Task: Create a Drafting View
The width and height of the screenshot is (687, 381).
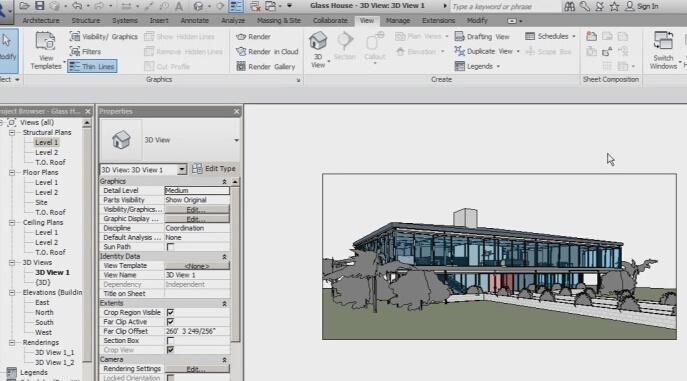Action: pyautogui.click(x=482, y=36)
